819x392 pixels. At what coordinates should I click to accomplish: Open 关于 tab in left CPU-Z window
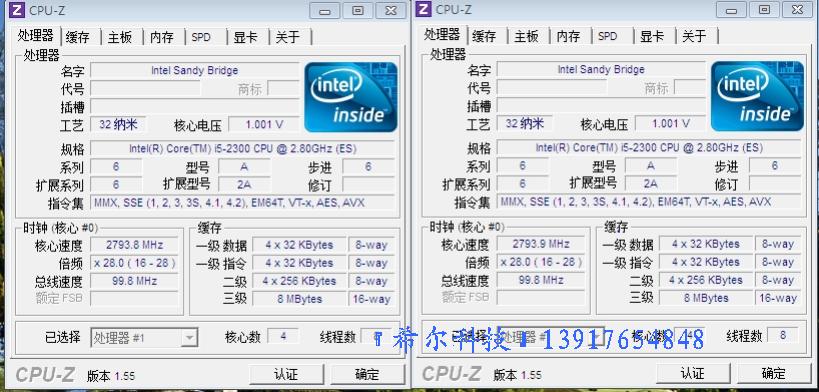tap(287, 37)
